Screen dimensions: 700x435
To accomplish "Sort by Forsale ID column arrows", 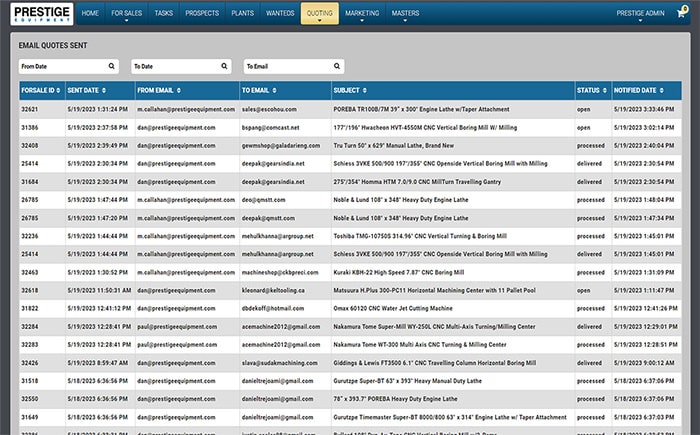I will pyautogui.click(x=58, y=91).
